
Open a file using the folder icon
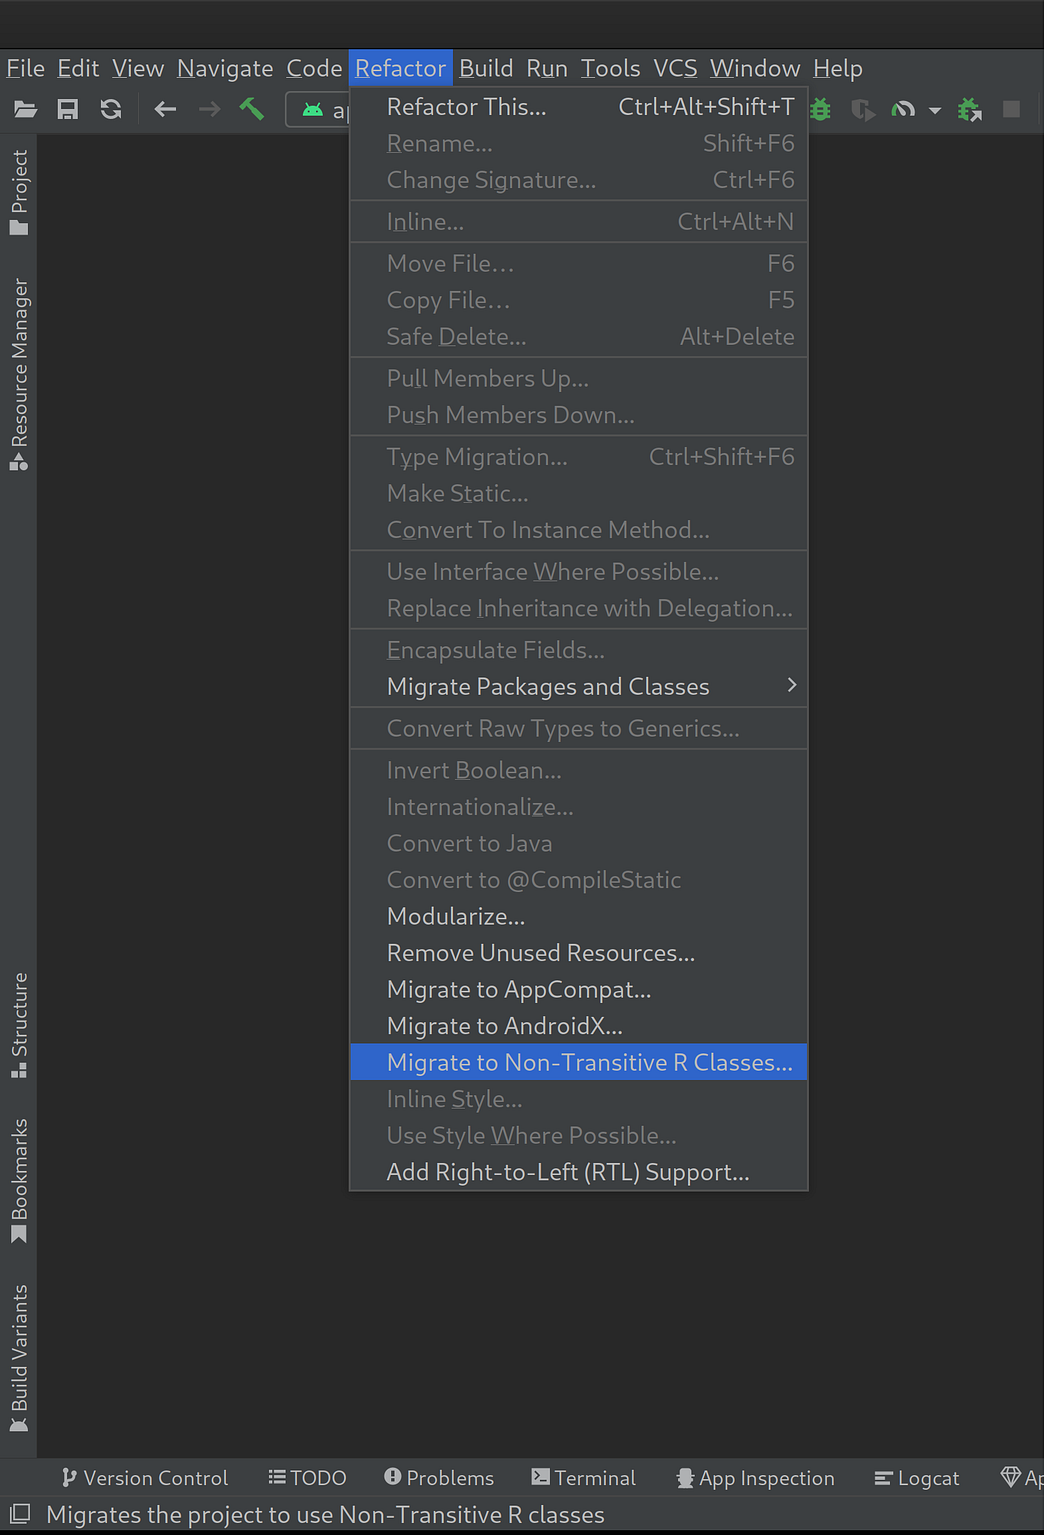[x=24, y=110]
